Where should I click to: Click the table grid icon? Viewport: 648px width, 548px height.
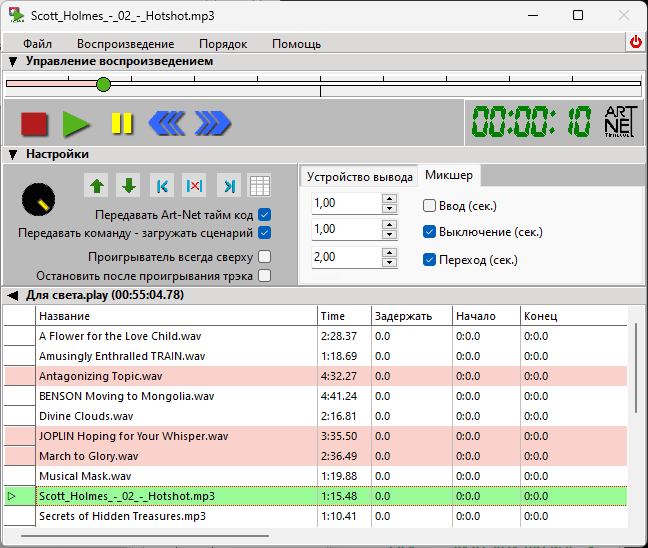tap(260, 186)
